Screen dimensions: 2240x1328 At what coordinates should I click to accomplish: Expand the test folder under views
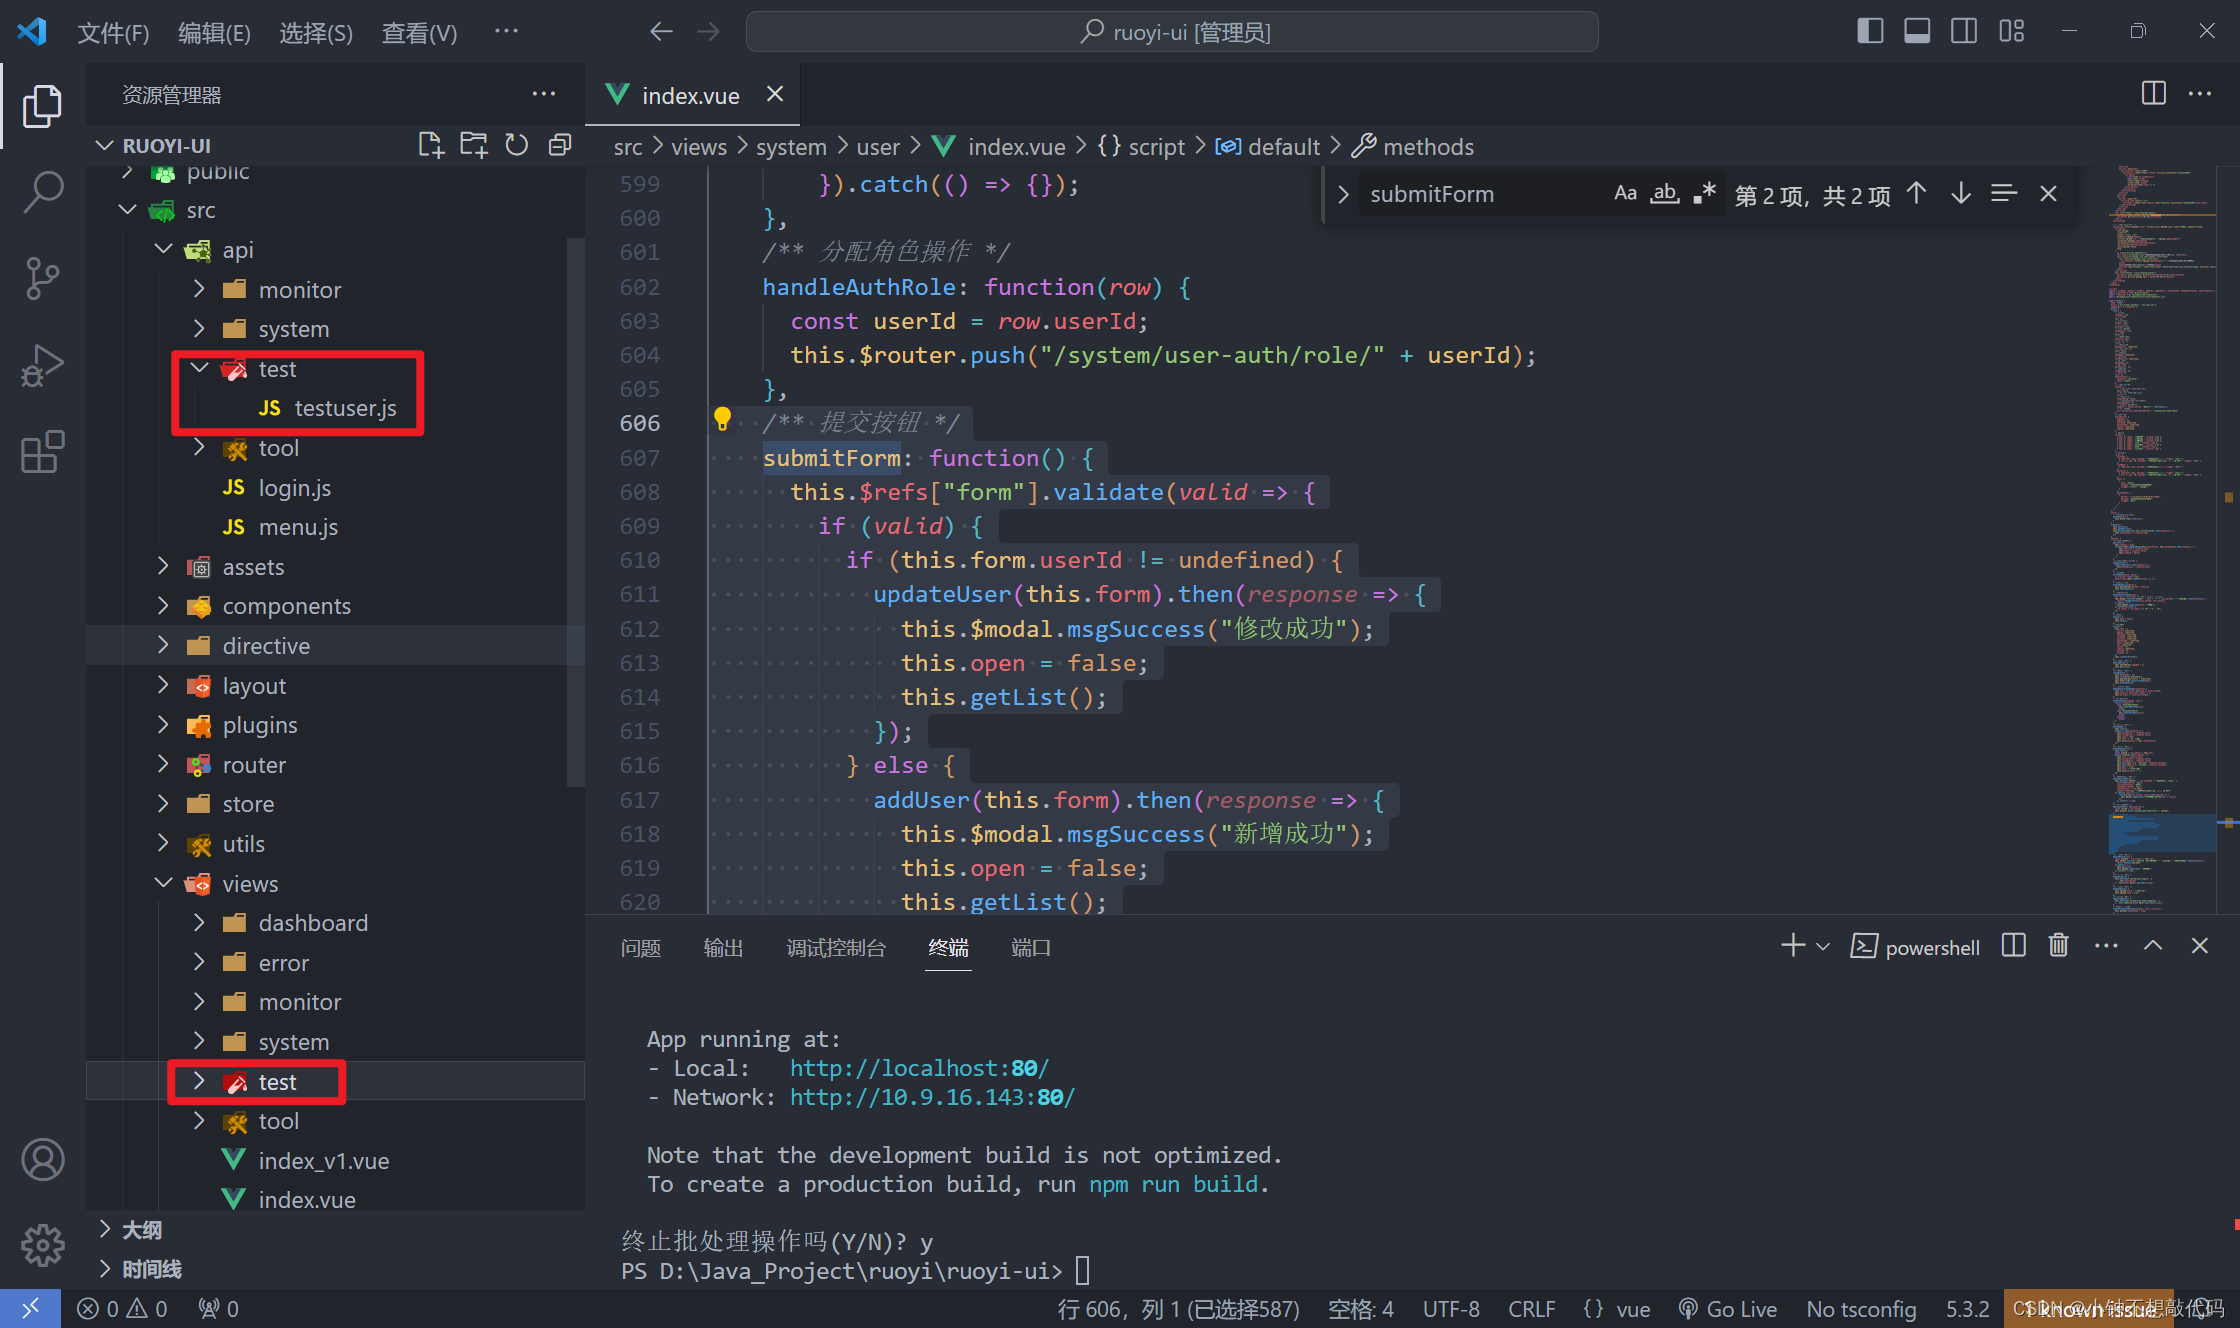275,1080
